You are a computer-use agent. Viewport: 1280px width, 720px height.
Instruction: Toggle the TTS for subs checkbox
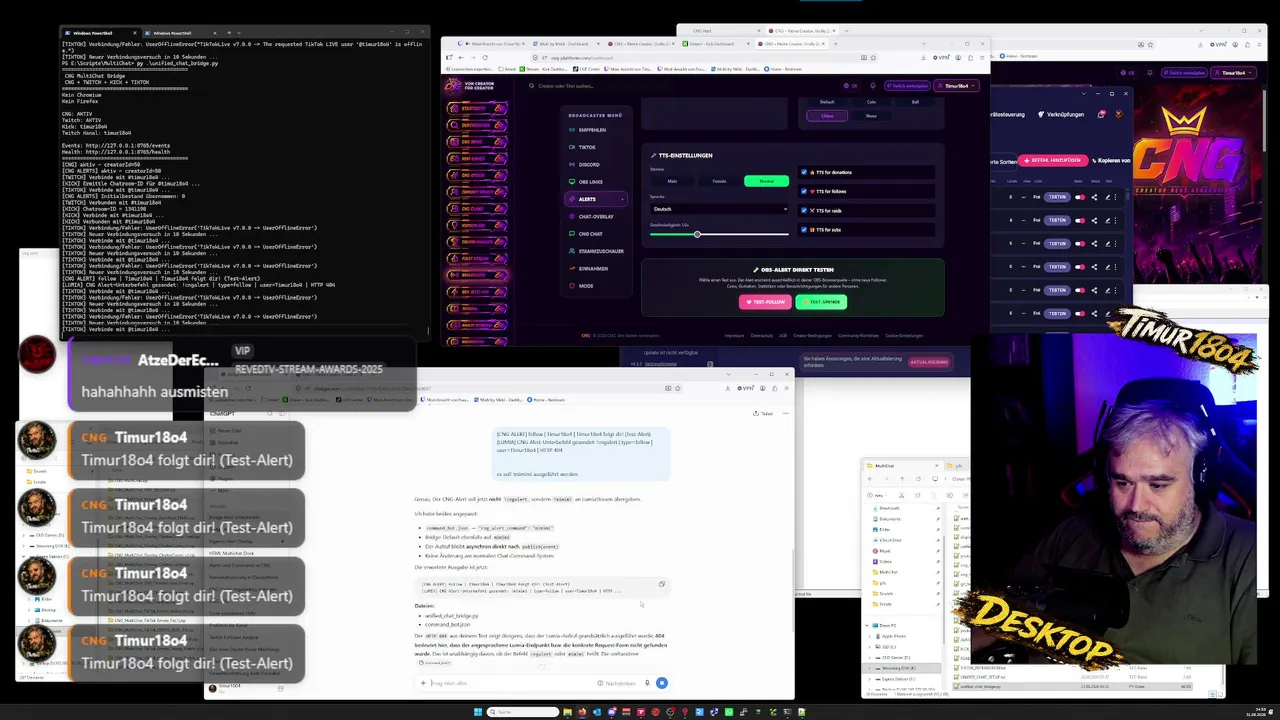pos(804,230)
